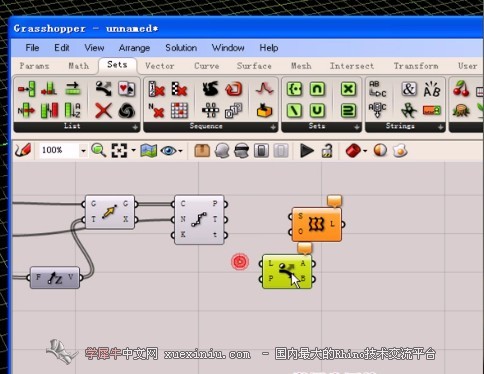
Task: Toggle the shaded preview sphere icon
Action: point(380,150)
